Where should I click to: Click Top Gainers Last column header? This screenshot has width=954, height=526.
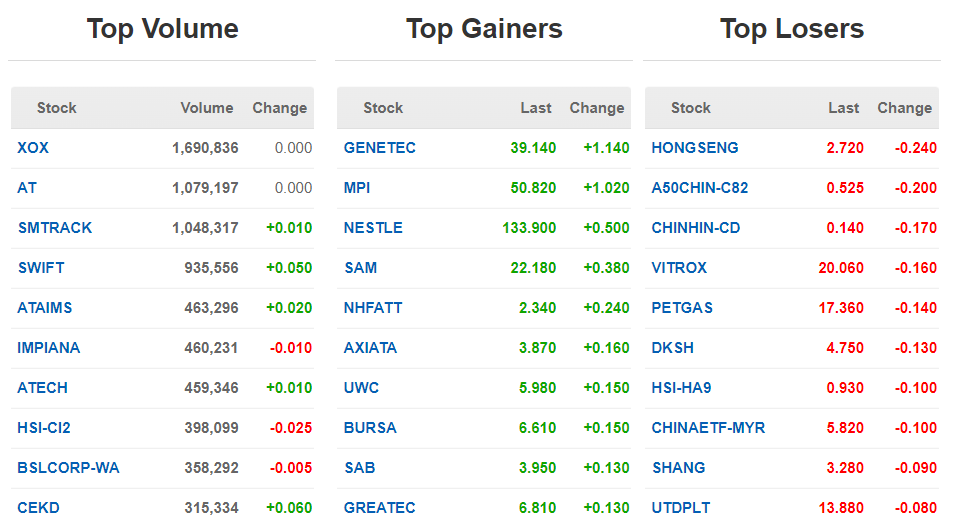(535, 108)
